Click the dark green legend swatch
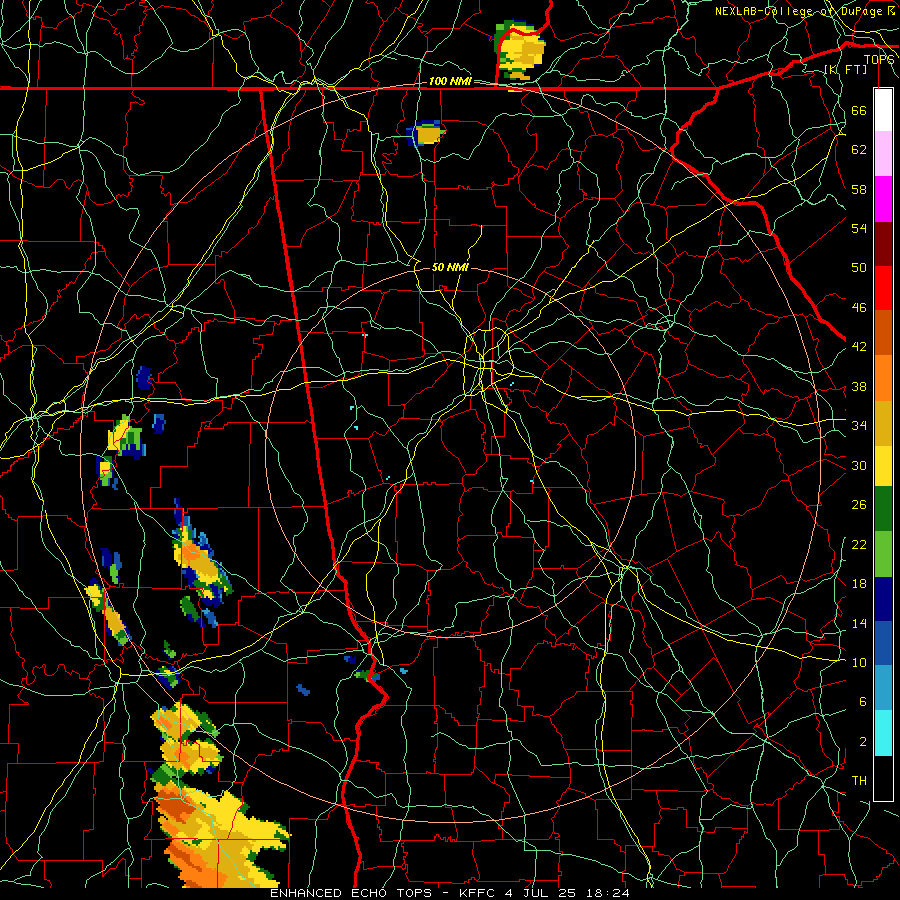Viewport: 900px width, 900px height. coord(883,509)
